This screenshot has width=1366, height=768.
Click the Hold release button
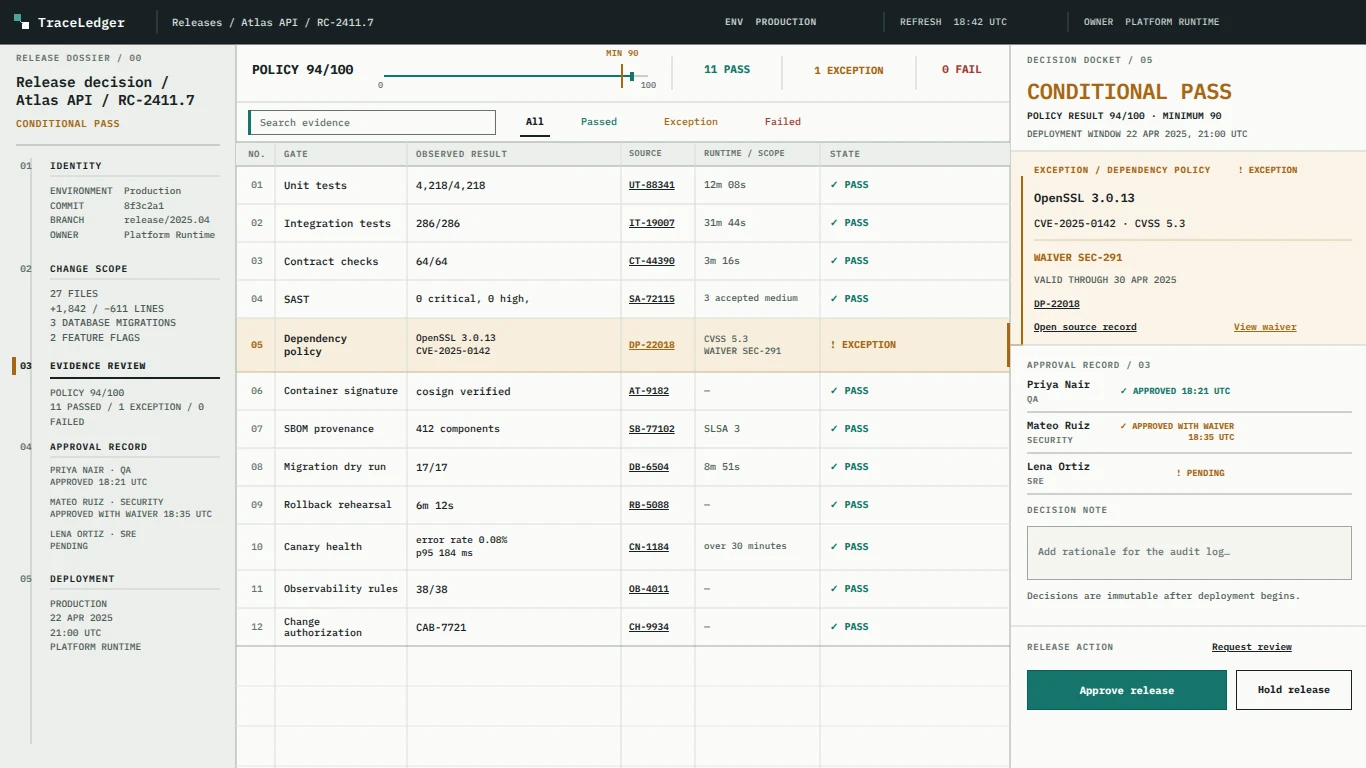[x=1294, y=690]
